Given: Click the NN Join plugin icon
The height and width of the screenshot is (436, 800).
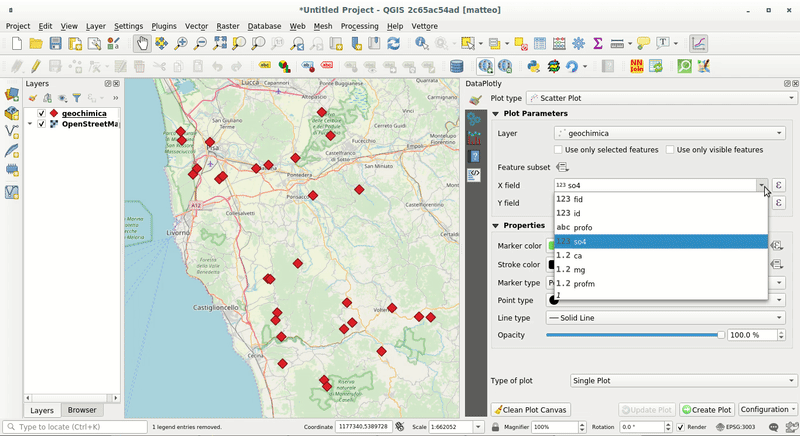Looking at the screenshot, I should point(637,66).
